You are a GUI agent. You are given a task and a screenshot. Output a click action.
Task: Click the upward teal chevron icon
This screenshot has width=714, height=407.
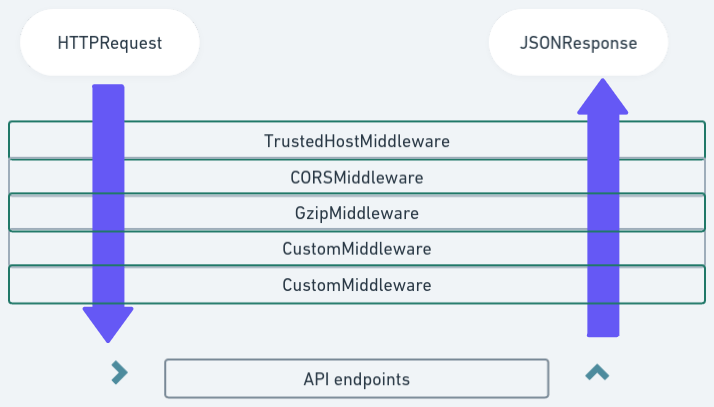click(x=597, y=372)
